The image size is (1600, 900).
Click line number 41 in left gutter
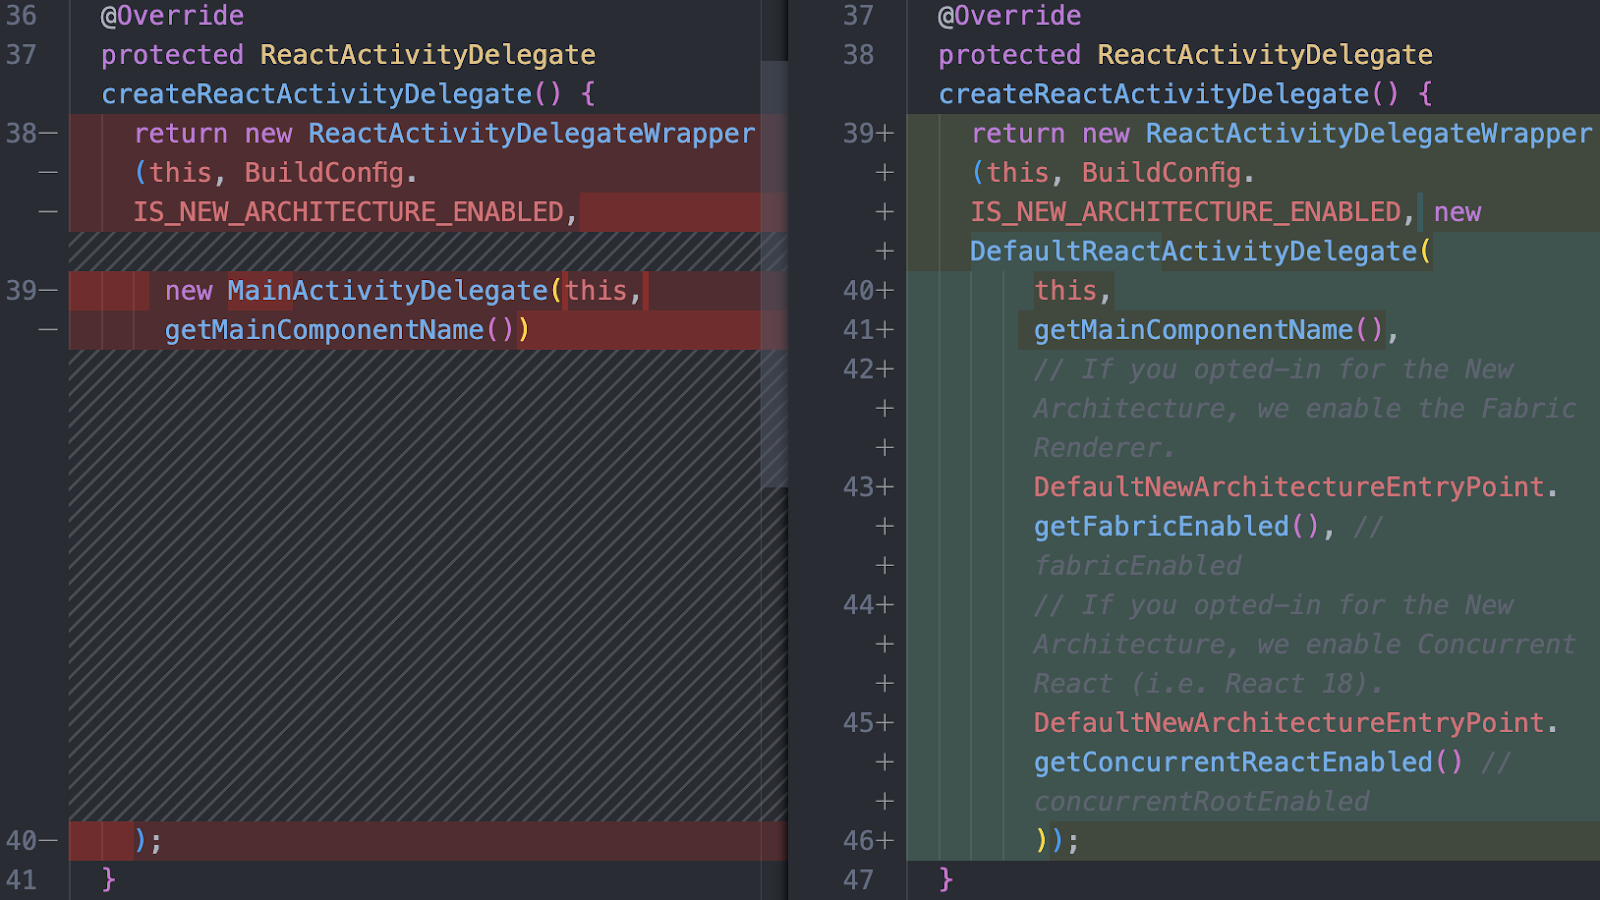coord(21,880)
